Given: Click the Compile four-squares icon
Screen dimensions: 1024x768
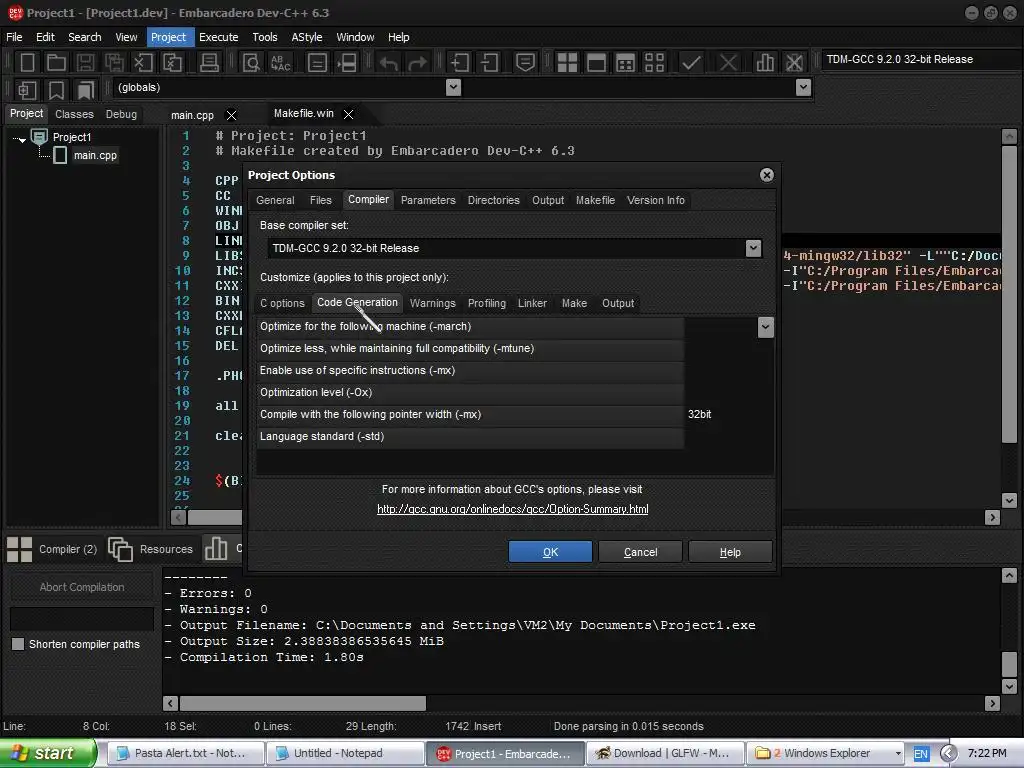Looking at the screenshot, I should point(567,63).
